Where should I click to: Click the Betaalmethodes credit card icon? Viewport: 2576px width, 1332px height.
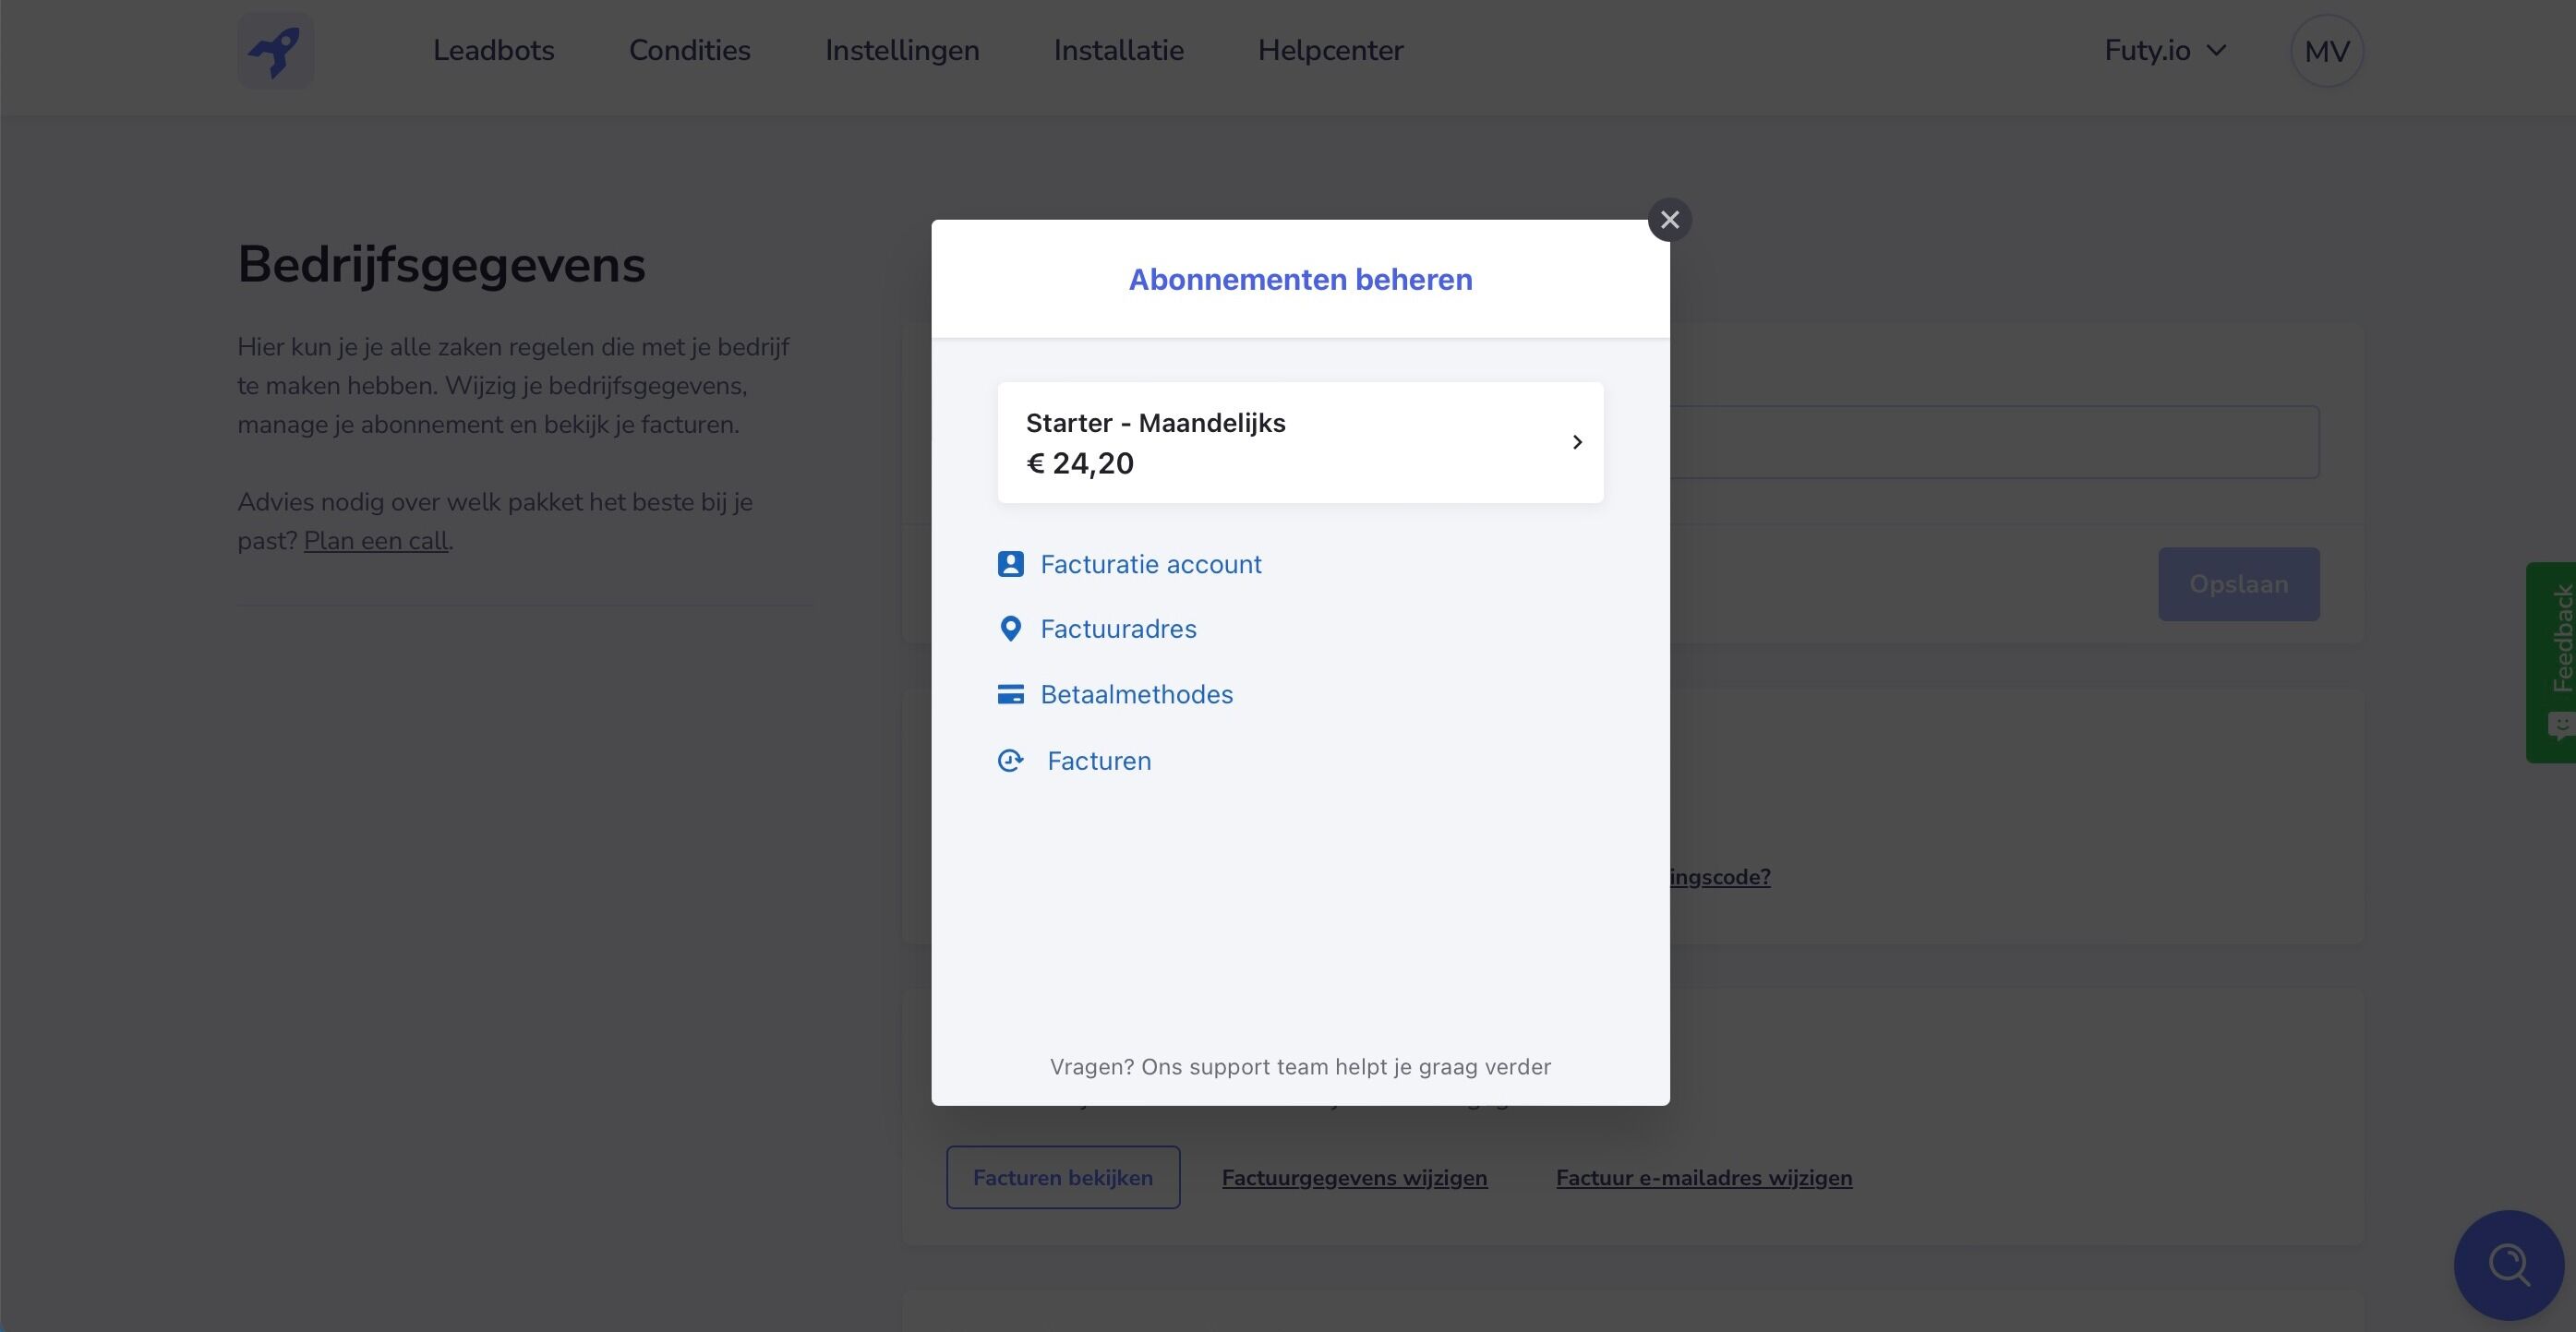[x=1010, y=694]
